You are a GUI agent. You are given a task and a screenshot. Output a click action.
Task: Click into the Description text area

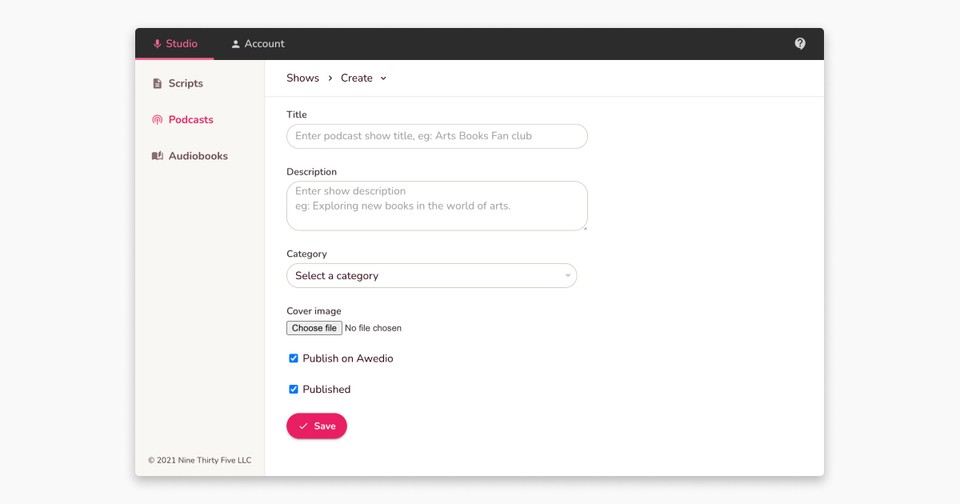point(436,206)
